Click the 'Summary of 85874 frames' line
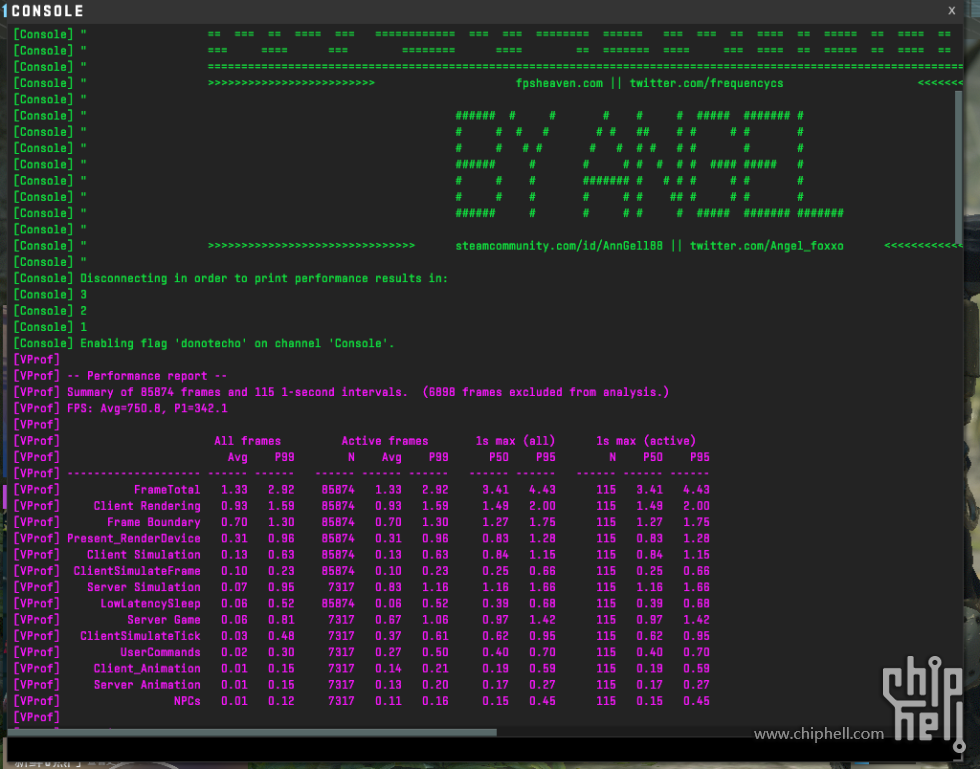The width and height of the screenshot is (980, 769). click(x=367, y=393)
